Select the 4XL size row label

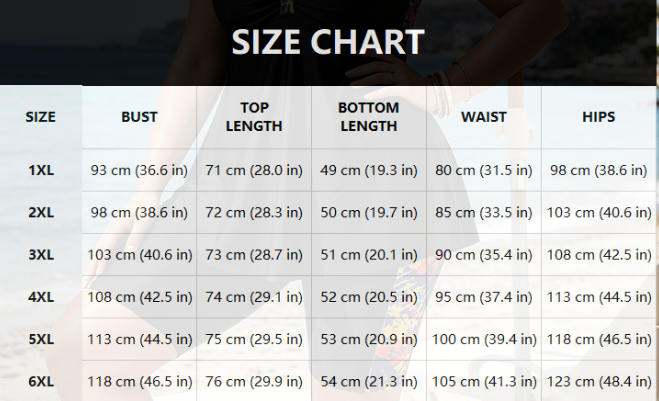pos(41,297)
